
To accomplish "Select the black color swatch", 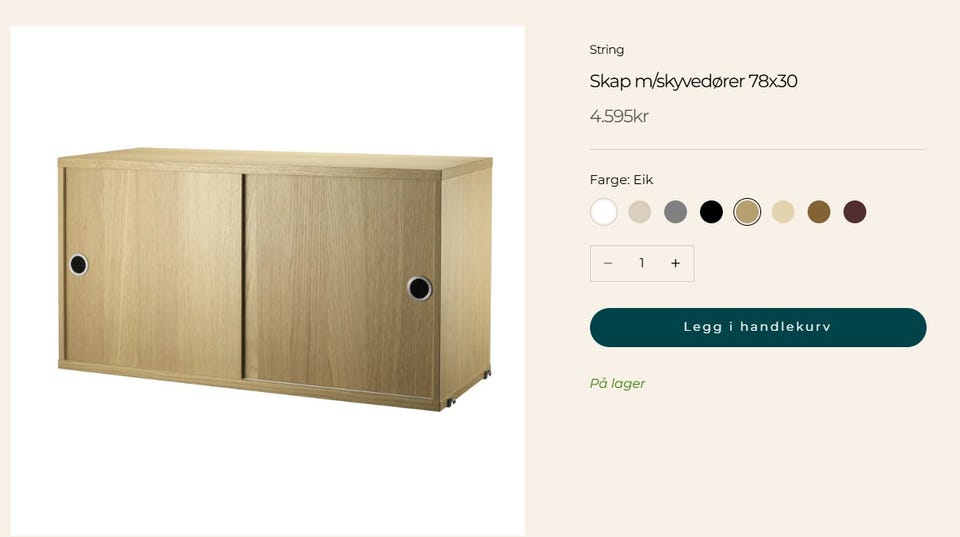I will point(711,212).
